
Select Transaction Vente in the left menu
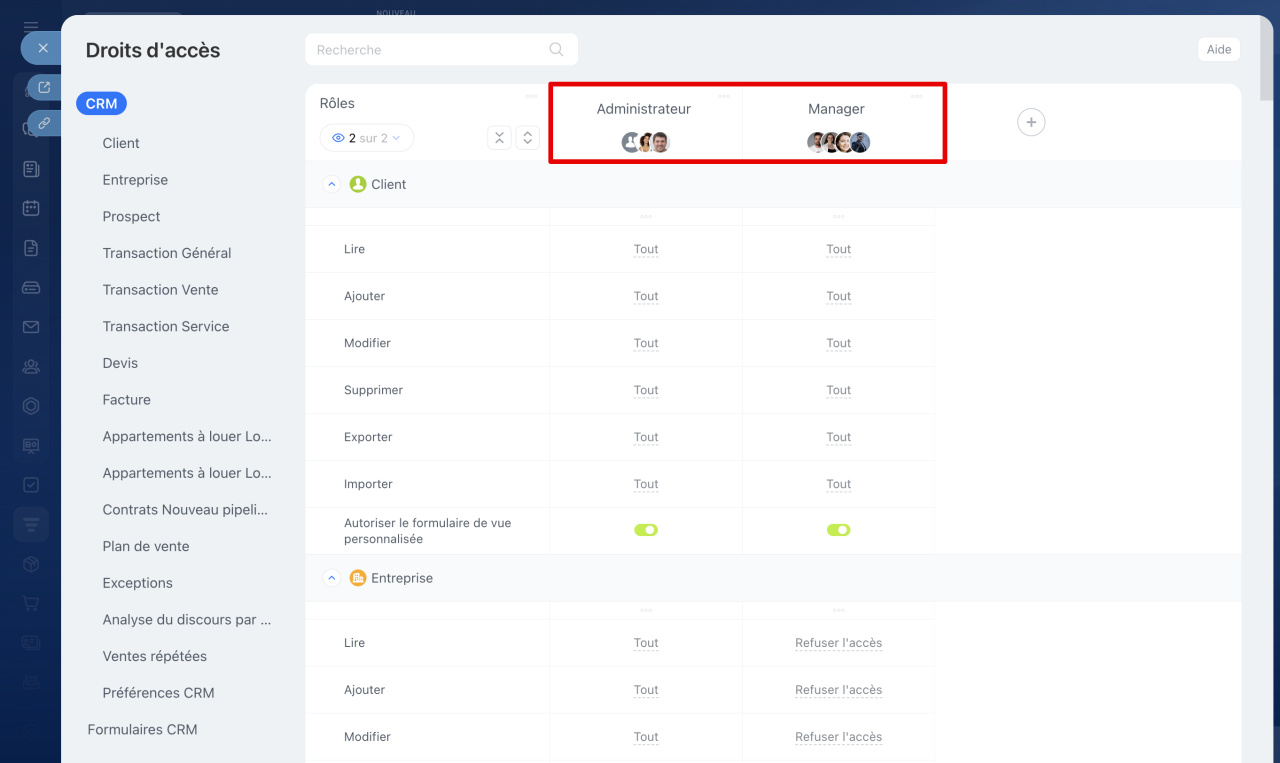click(x=160, y=290)
